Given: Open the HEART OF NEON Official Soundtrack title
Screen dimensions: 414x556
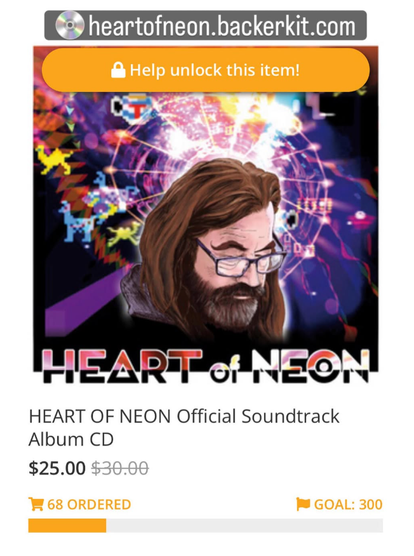Looking at the screenshot, I should point(184,428).
